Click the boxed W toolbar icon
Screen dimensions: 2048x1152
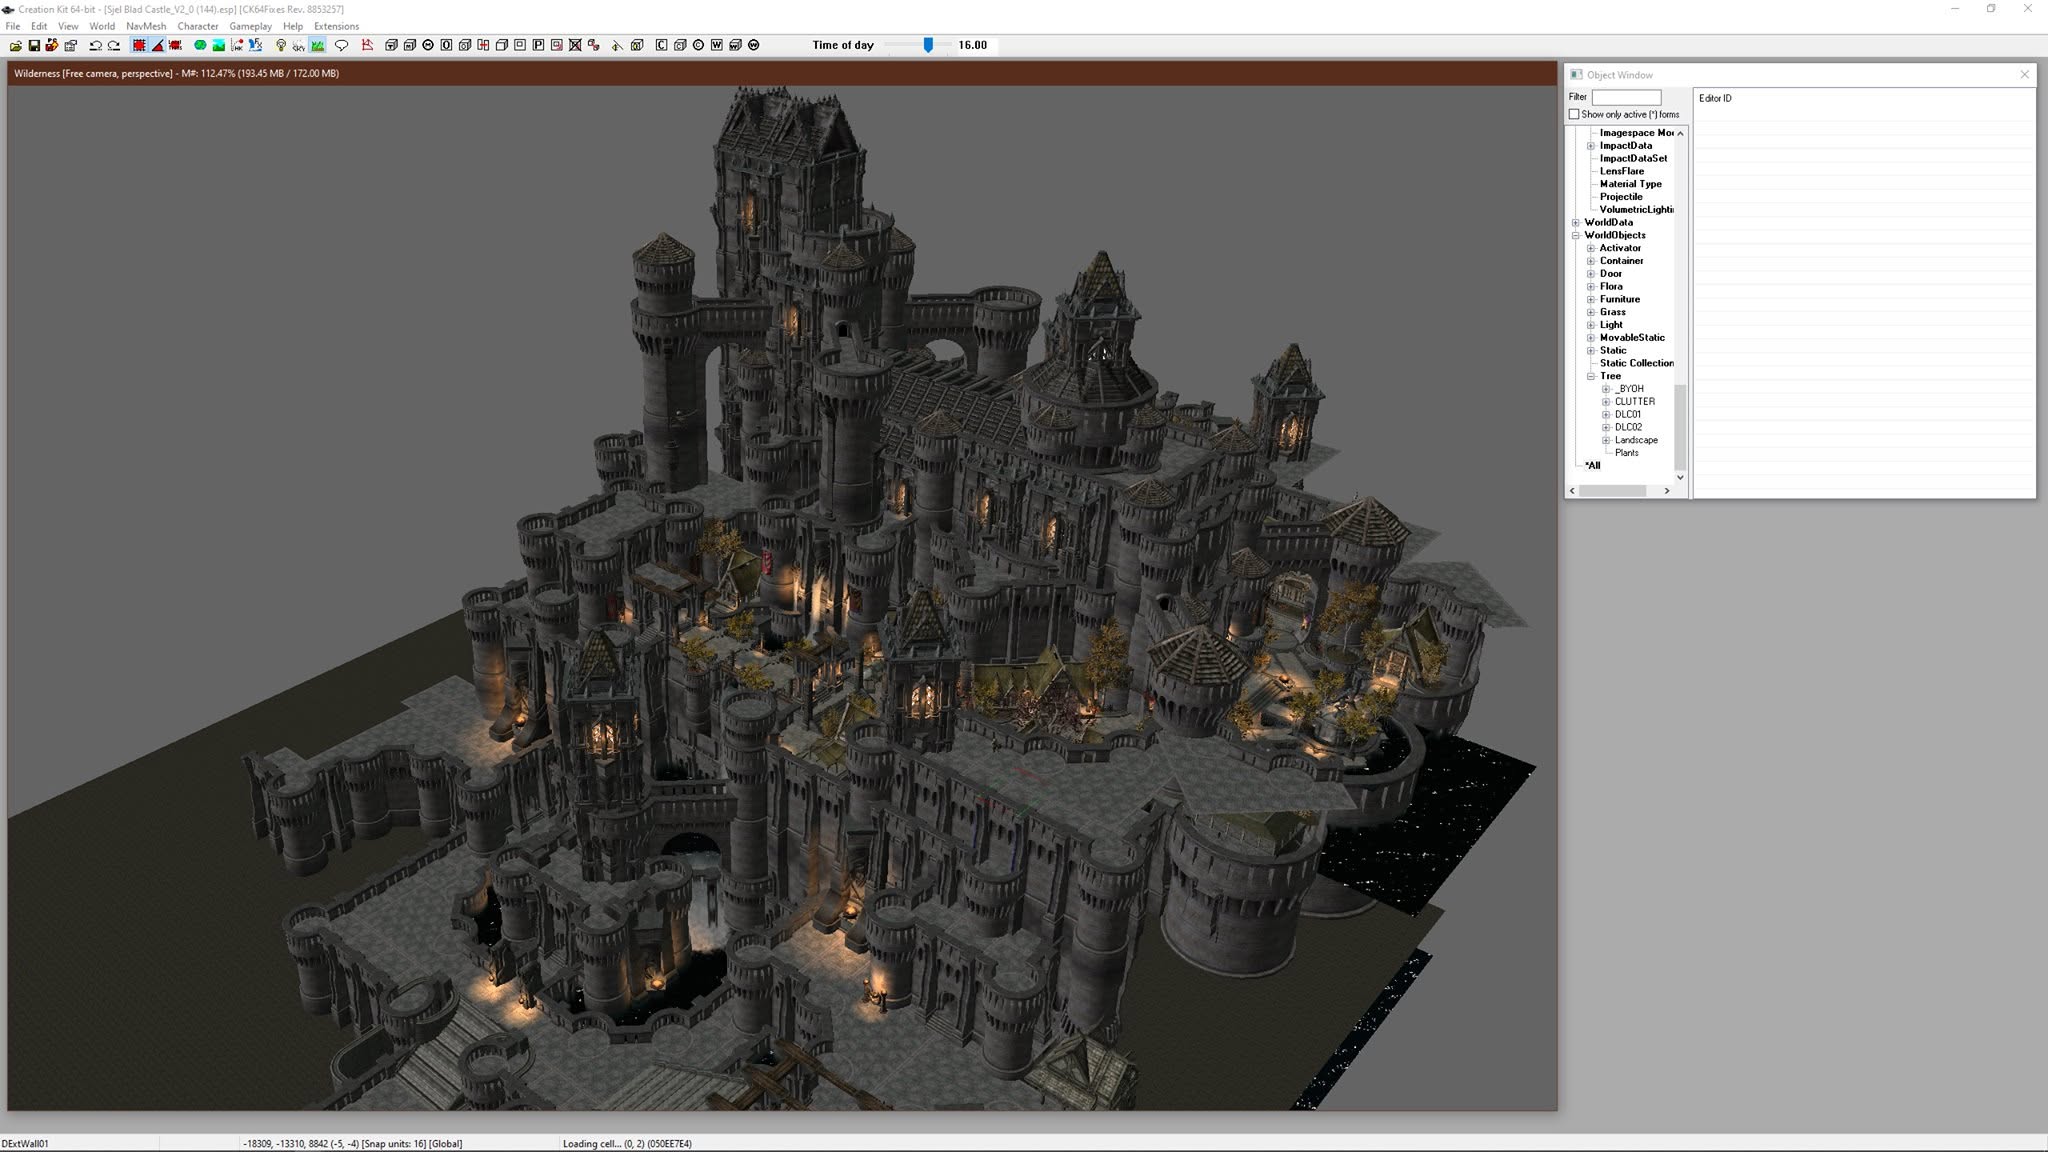(717, 45)
